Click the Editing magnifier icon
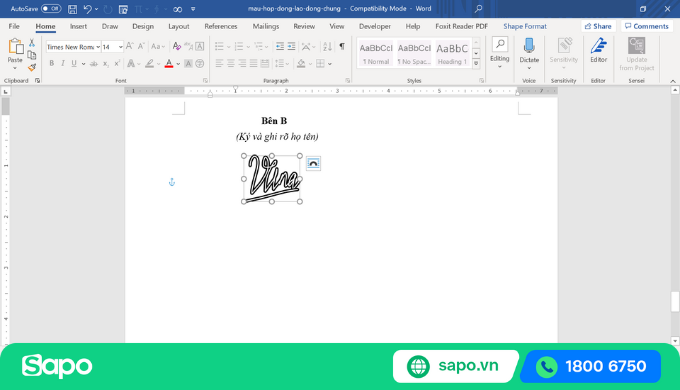Screen dimensions: 680x390 pos(500,44)
